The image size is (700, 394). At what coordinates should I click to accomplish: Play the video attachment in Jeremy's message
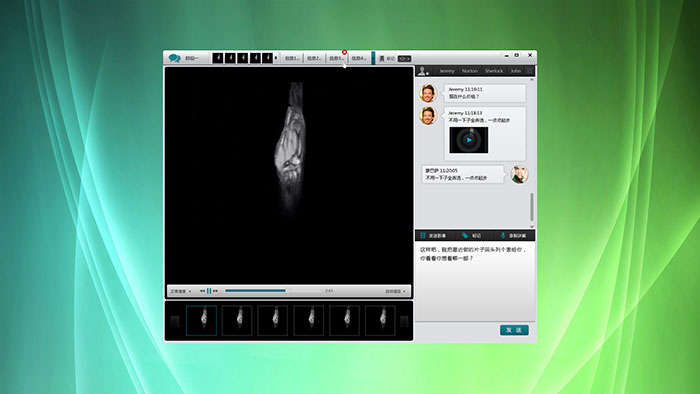tap(469, 140)
